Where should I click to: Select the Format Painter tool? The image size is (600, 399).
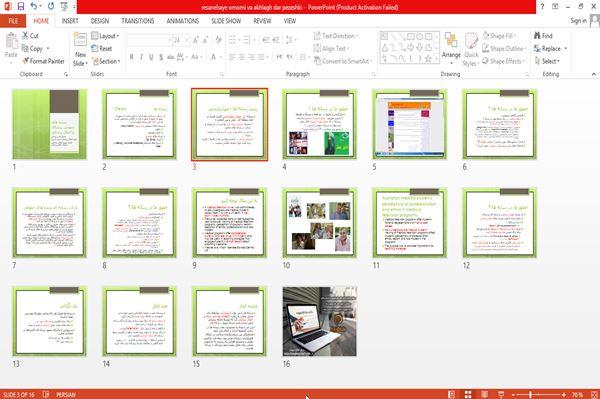click(44, 61)
